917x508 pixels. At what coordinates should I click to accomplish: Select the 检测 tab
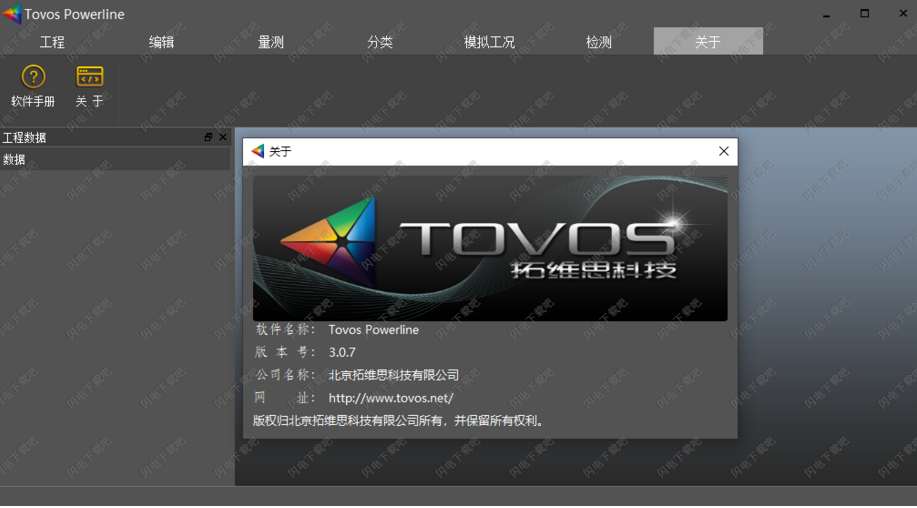599,42
